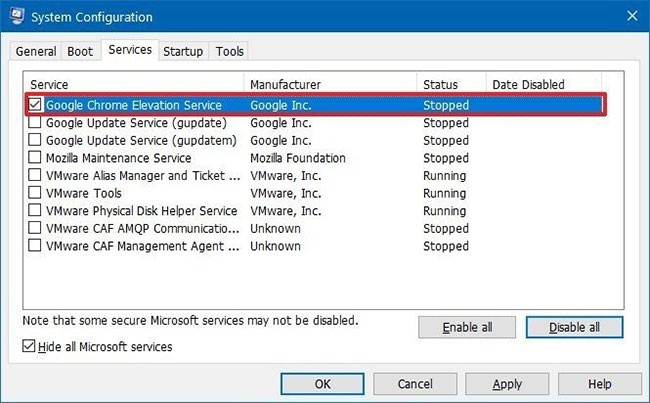This screenshot has height=403, width=650.
Task: Click the Apply button
Action: (x=507, y=384)
